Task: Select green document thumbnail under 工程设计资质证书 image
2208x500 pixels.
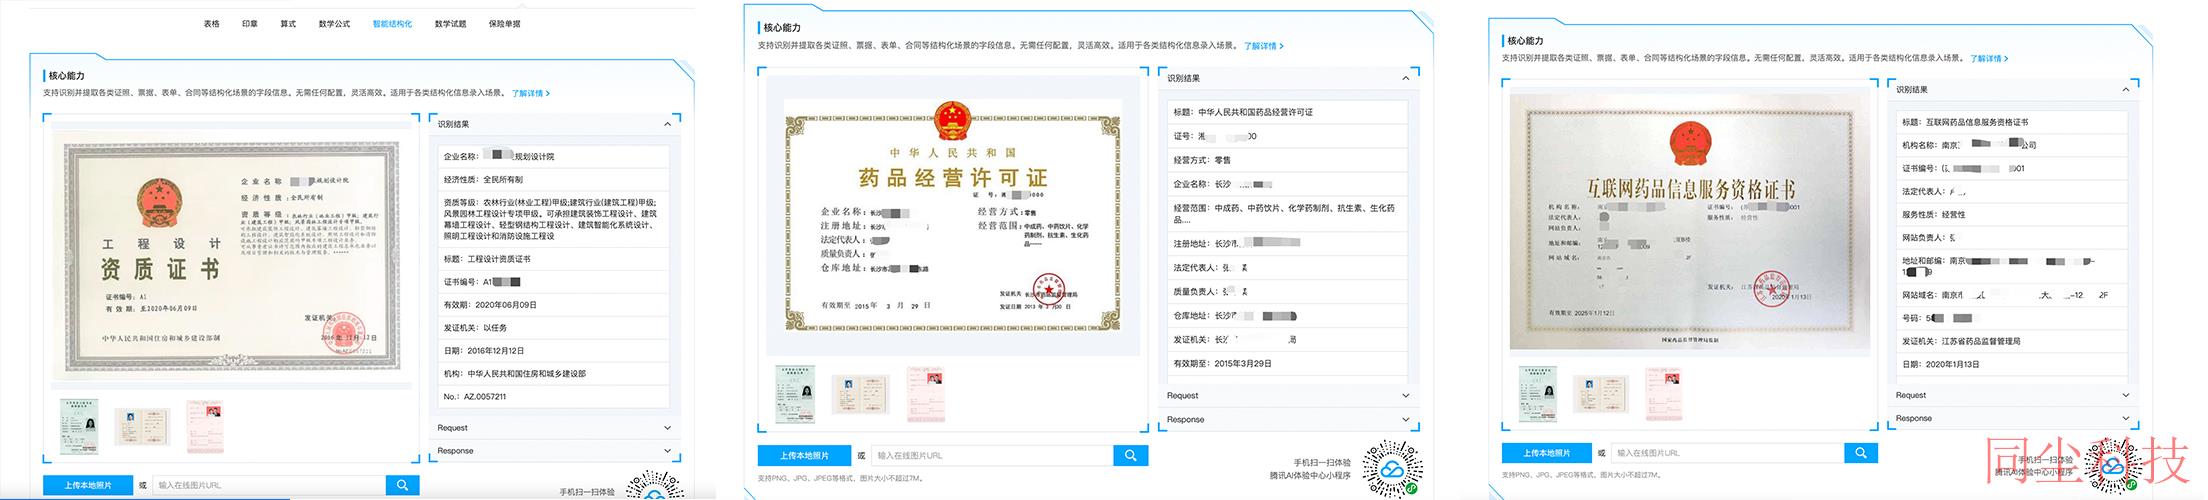Action: pyautogui.click(x=79, y=427)
